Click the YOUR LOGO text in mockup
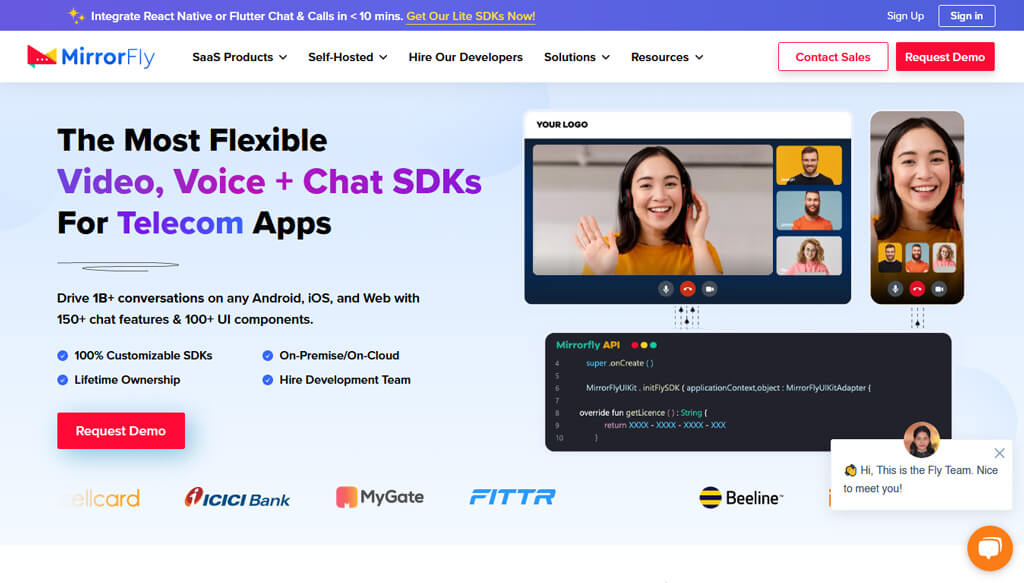The height and width of the screenshot is (583, 1024). click(x=562, y=125)
